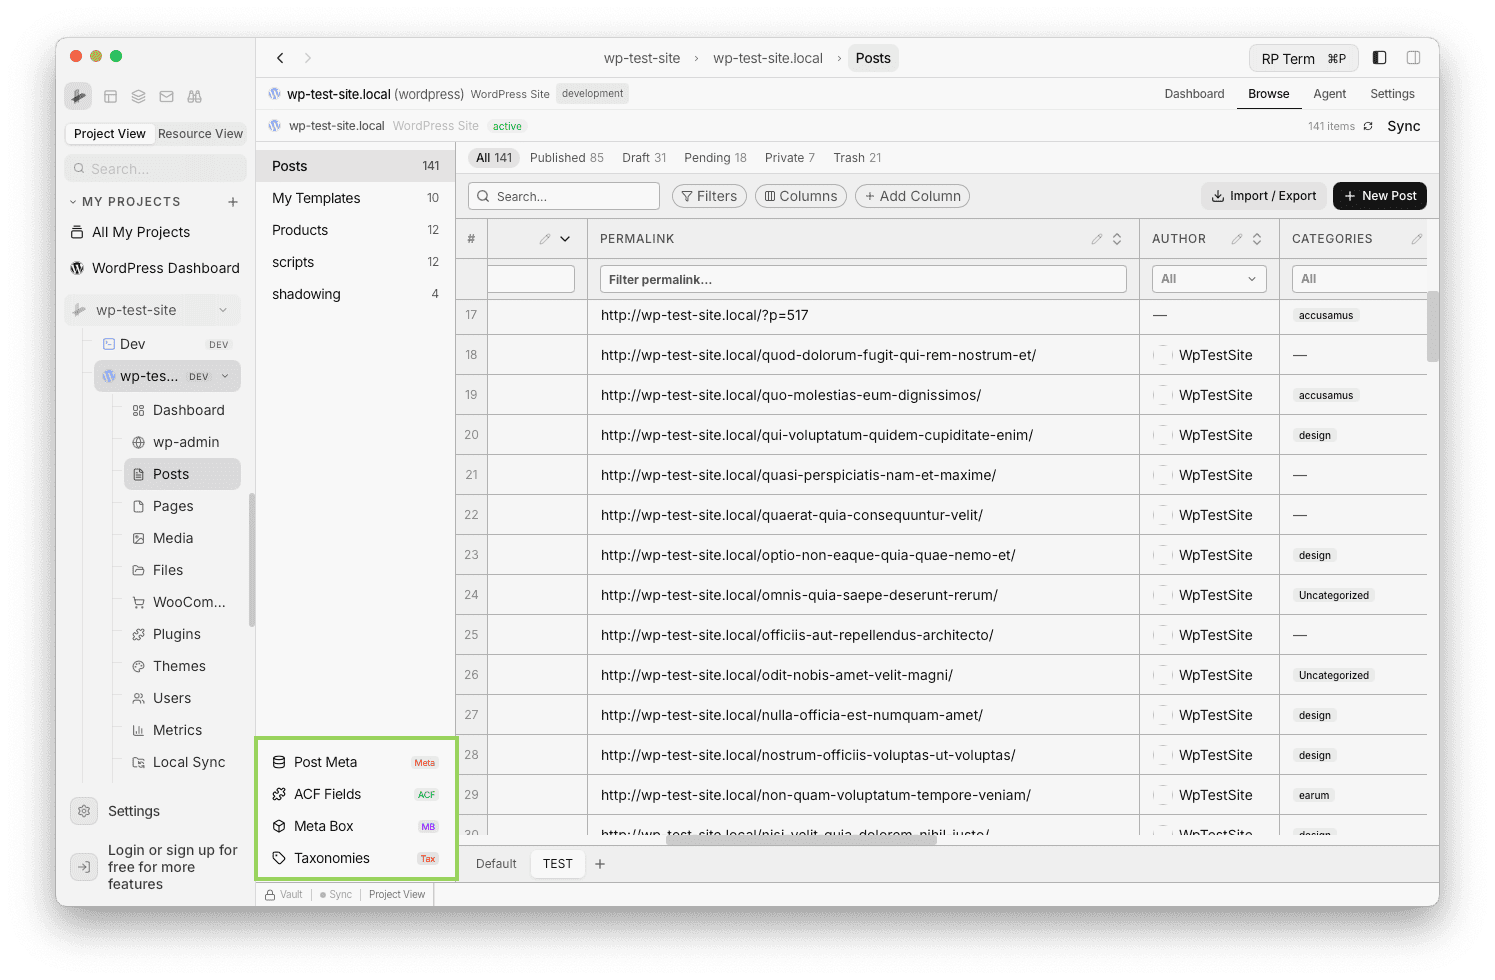
Task: Open the Categories filter All dropdown
Action: pyautogui.click(x=1359, y=279)
